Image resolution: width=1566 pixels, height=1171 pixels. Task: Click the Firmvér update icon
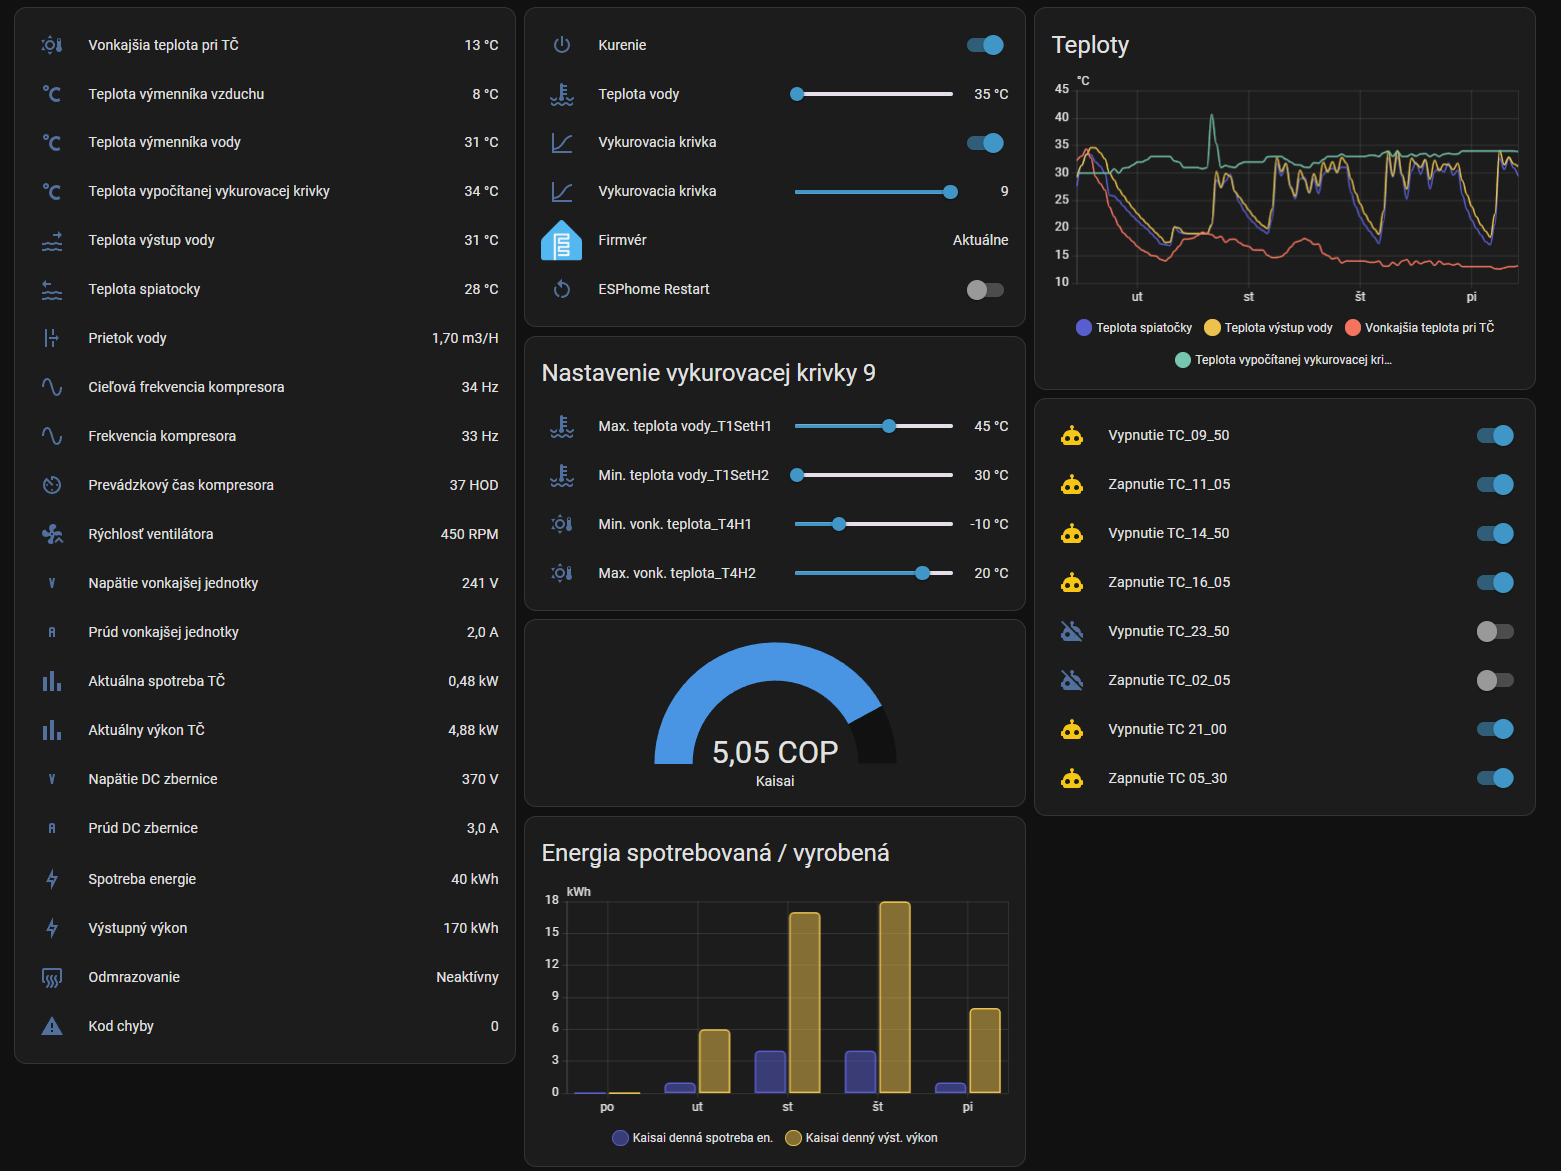[561, 241]
